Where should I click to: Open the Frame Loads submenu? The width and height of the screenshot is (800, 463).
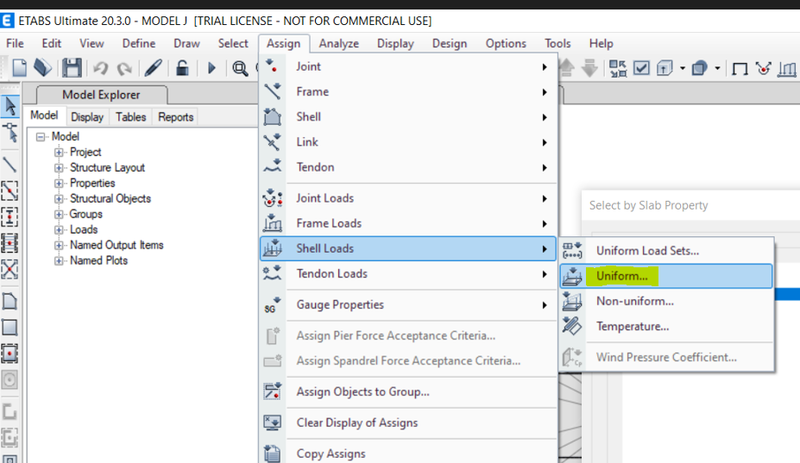coord(408,223)
